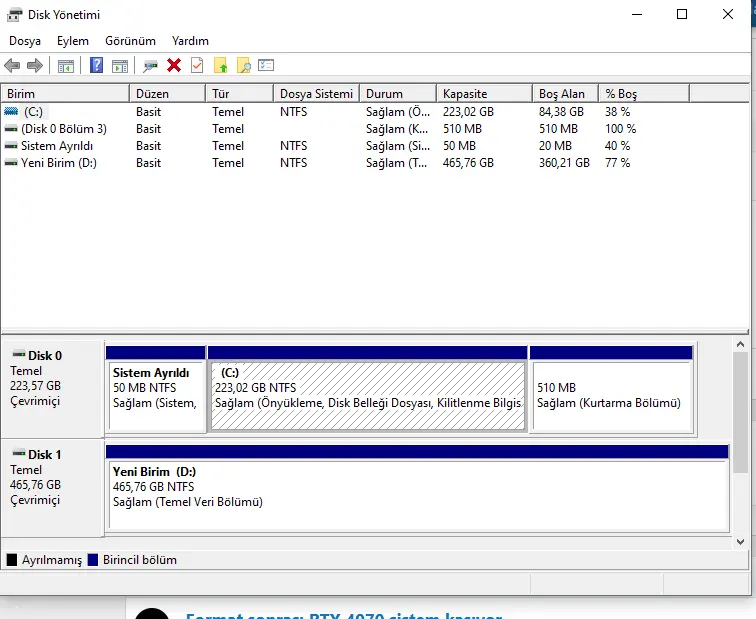The height and width of the screenshot is (619, 756).
Task: Click the Sistem Ayrıldı row drive icon
Action: pyautogui.click(x=11, y=146)
